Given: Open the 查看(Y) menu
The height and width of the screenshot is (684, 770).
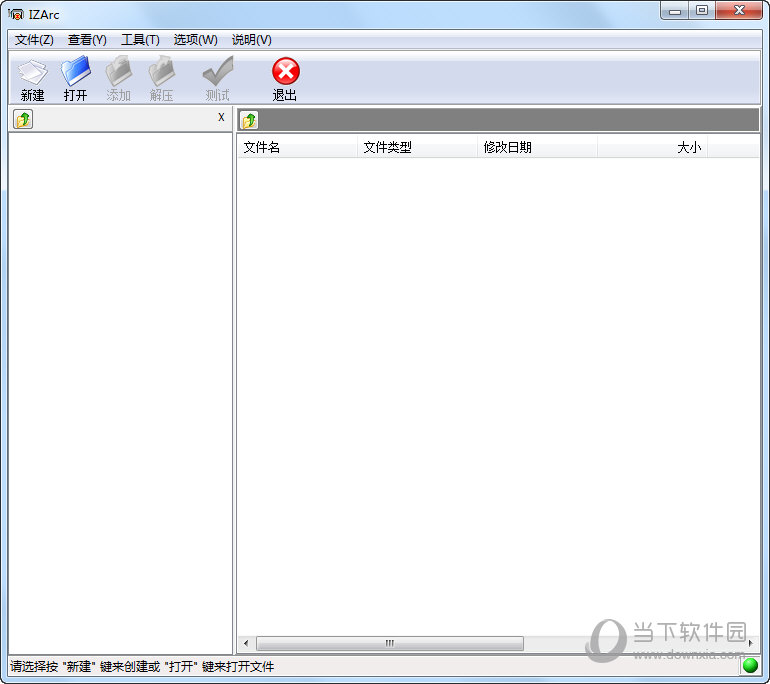Looking at the screenshot, I should (87, 40).
